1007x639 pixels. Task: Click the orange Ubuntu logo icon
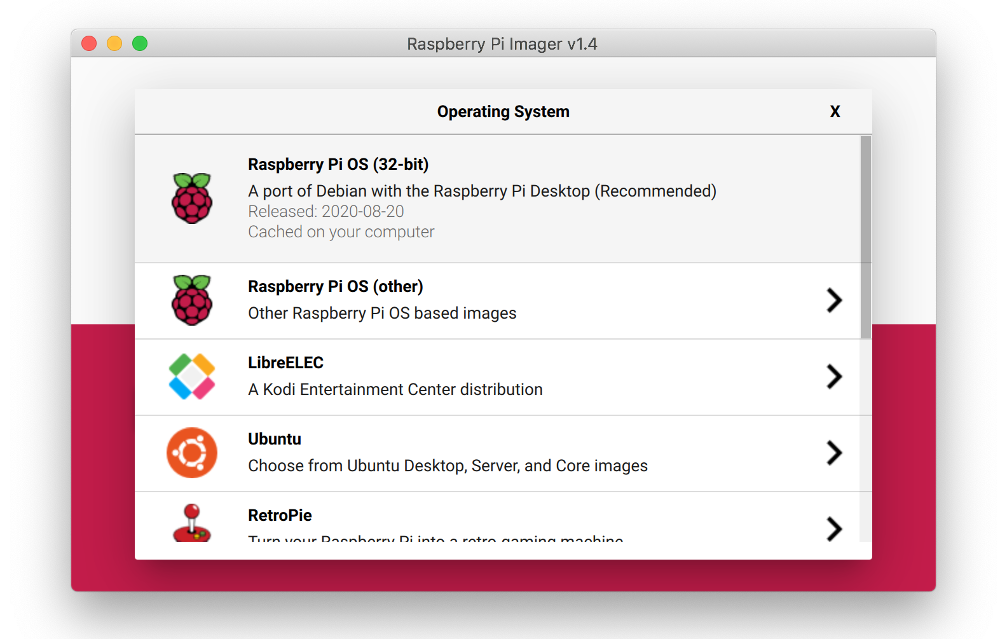[191, 453]
